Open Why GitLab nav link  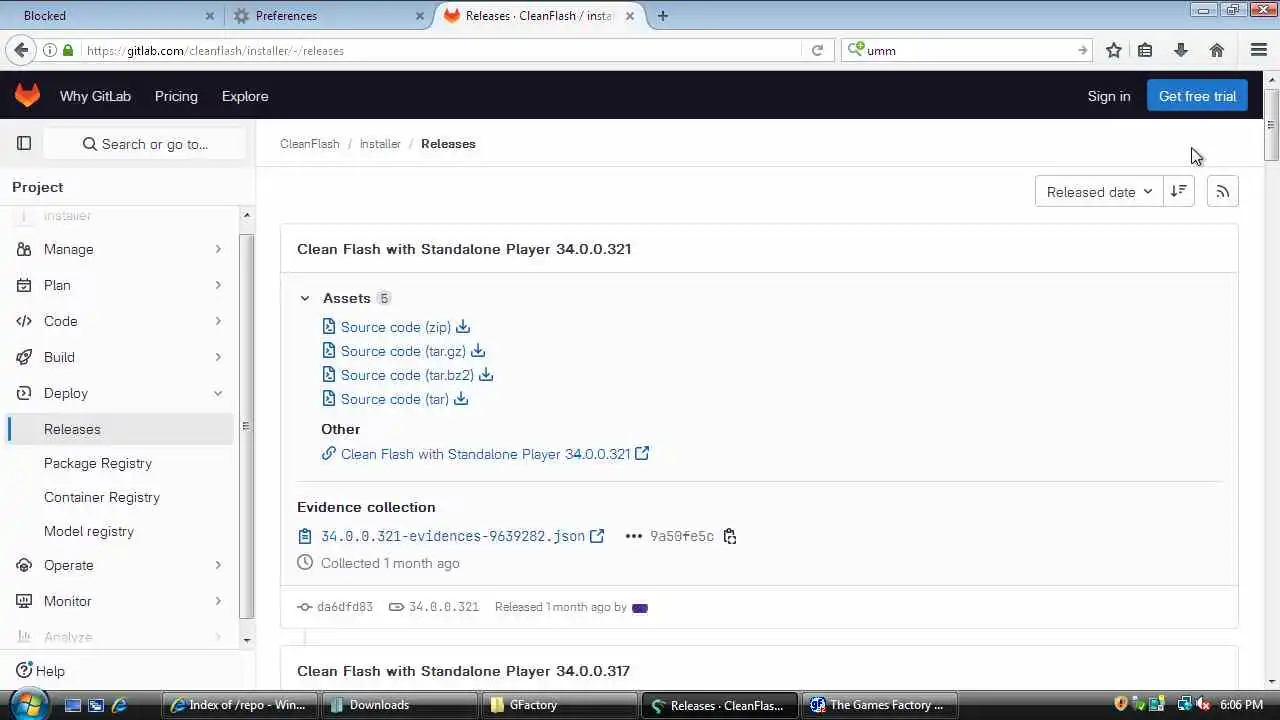95,96
